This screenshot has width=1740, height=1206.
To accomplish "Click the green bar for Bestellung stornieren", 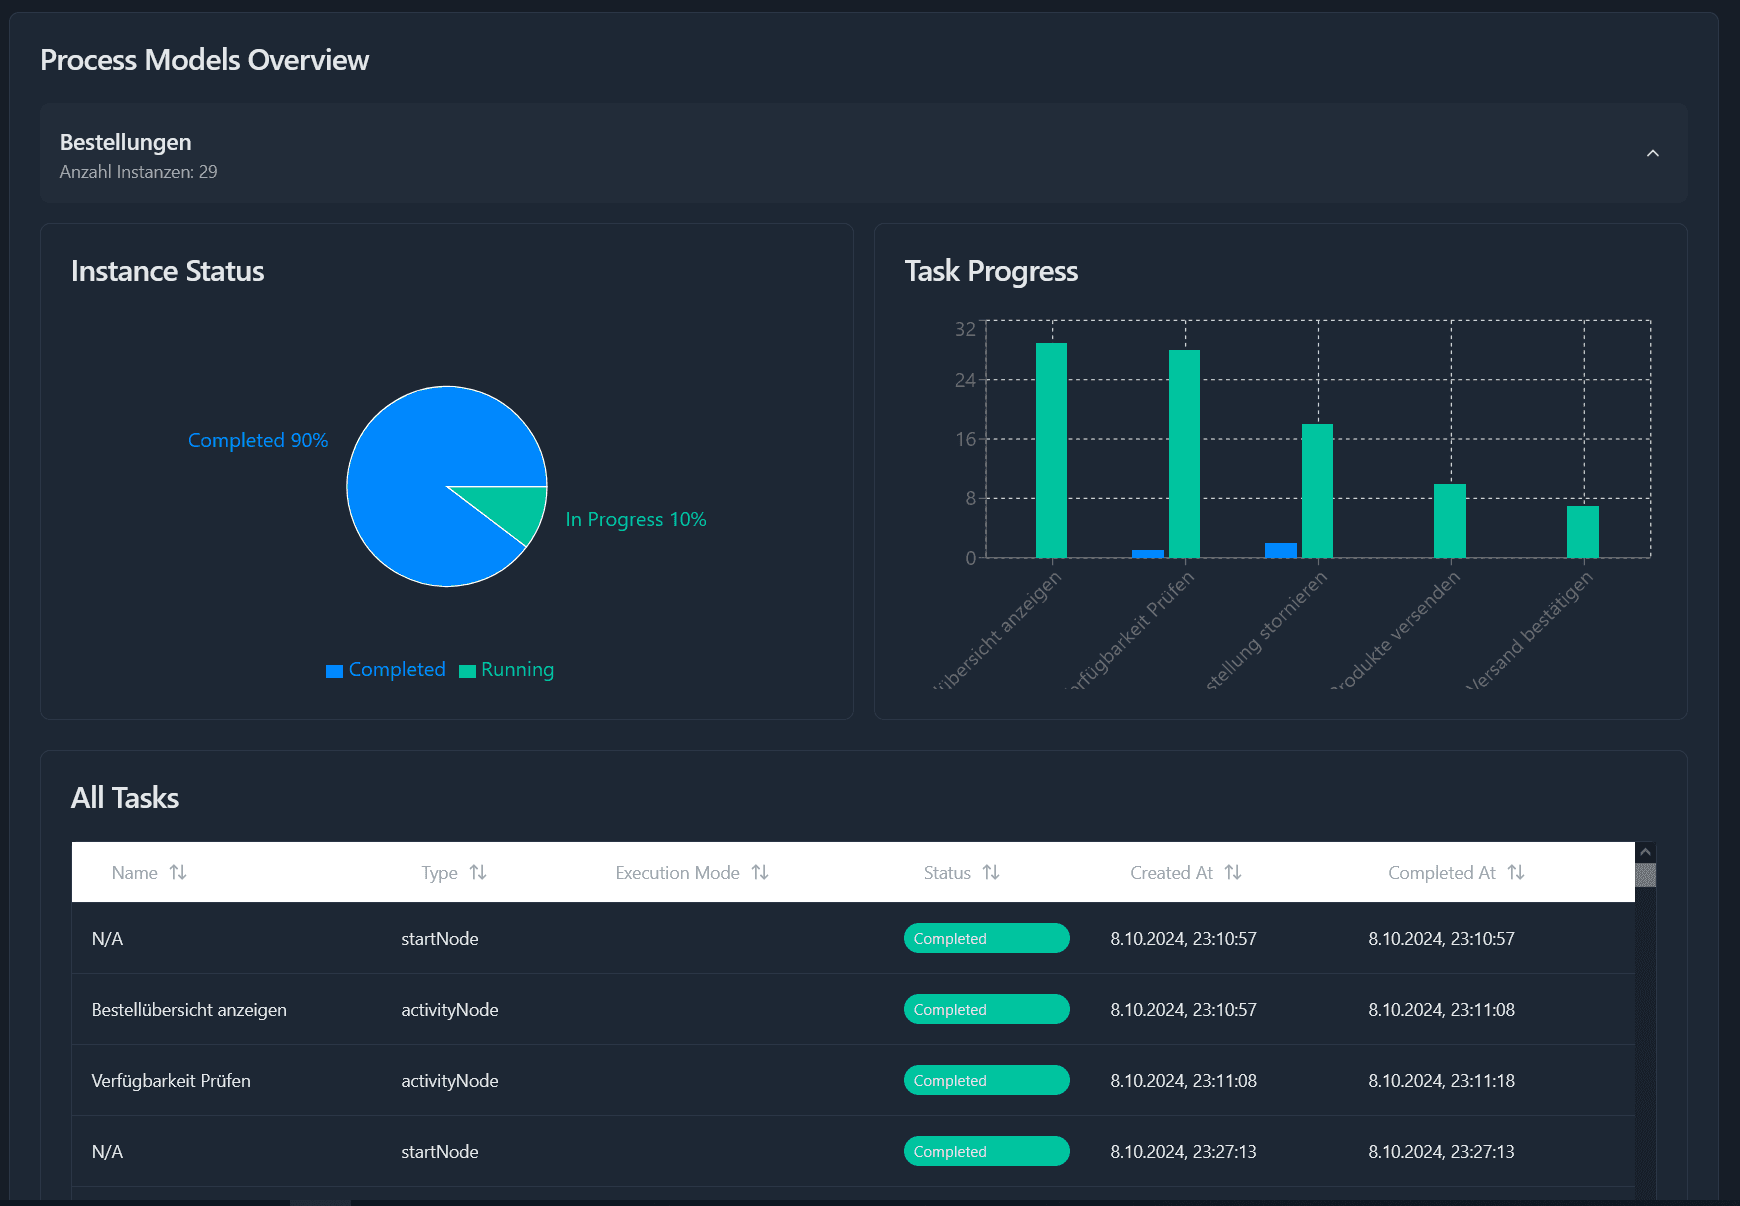I will [1317, 490].
